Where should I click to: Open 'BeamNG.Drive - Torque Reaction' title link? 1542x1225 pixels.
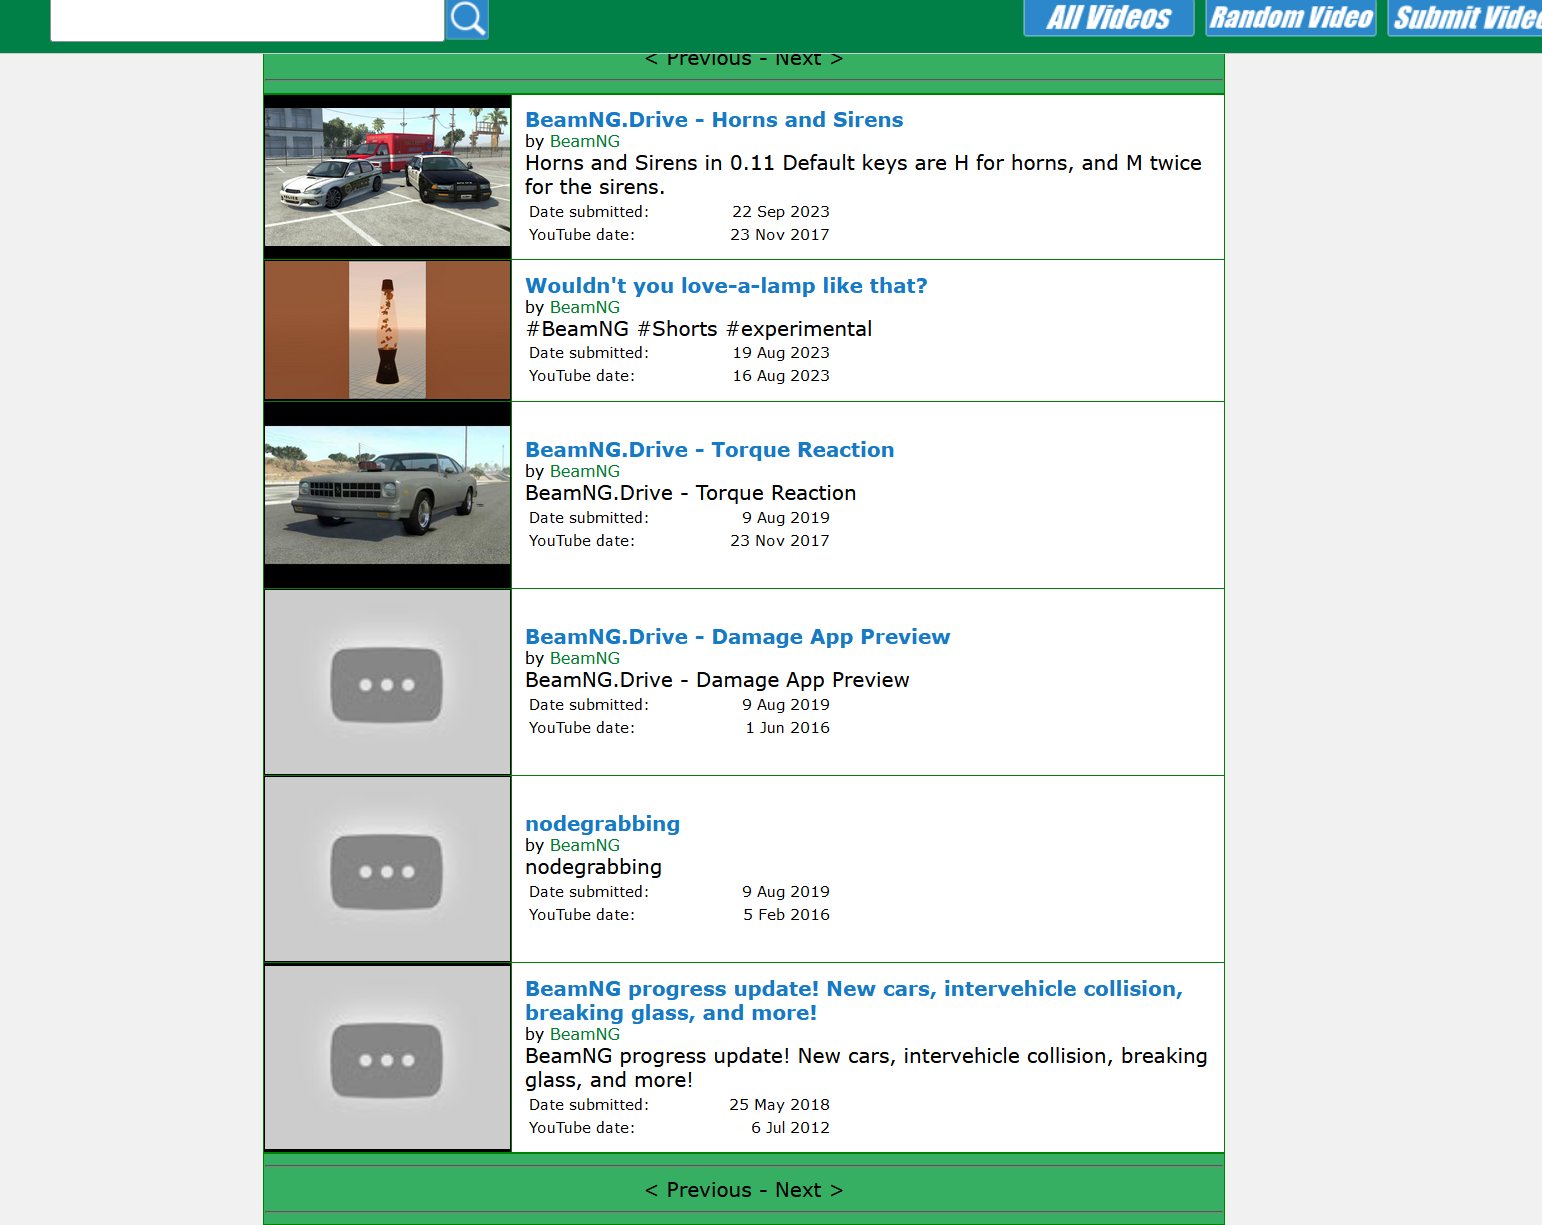(x=710, y=450)
